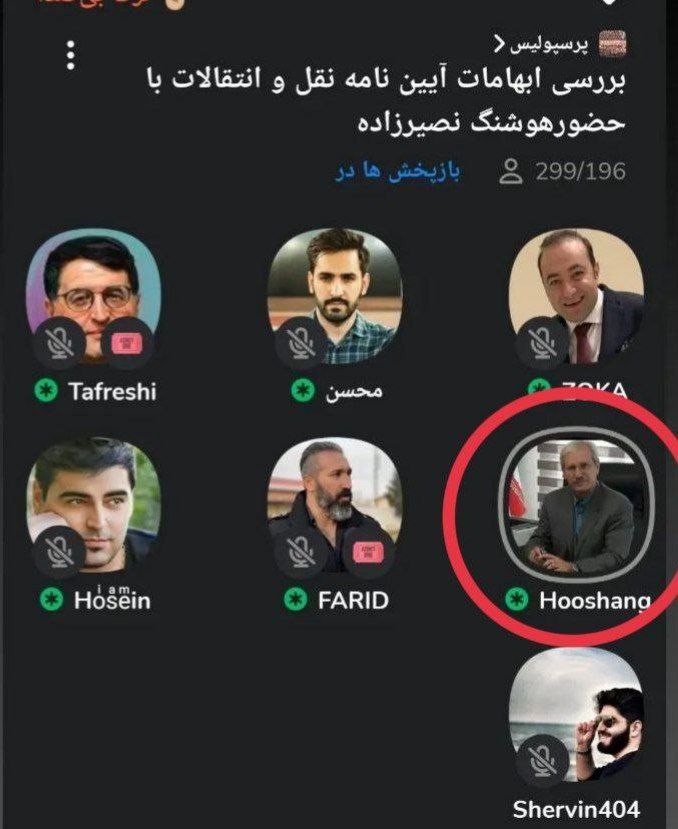The image size is (678, 829).
Task: Open the three-dot room options menu
Action: click(70, 56)
